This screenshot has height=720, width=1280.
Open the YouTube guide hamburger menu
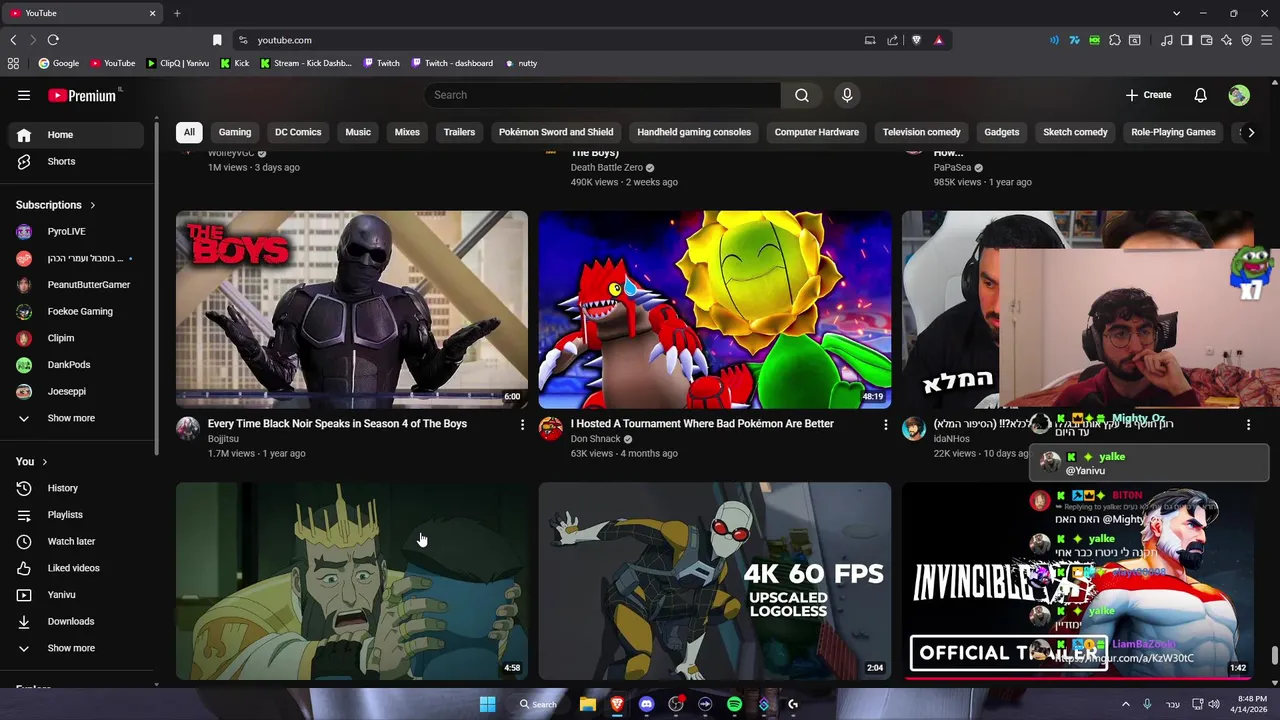(24, 95)
